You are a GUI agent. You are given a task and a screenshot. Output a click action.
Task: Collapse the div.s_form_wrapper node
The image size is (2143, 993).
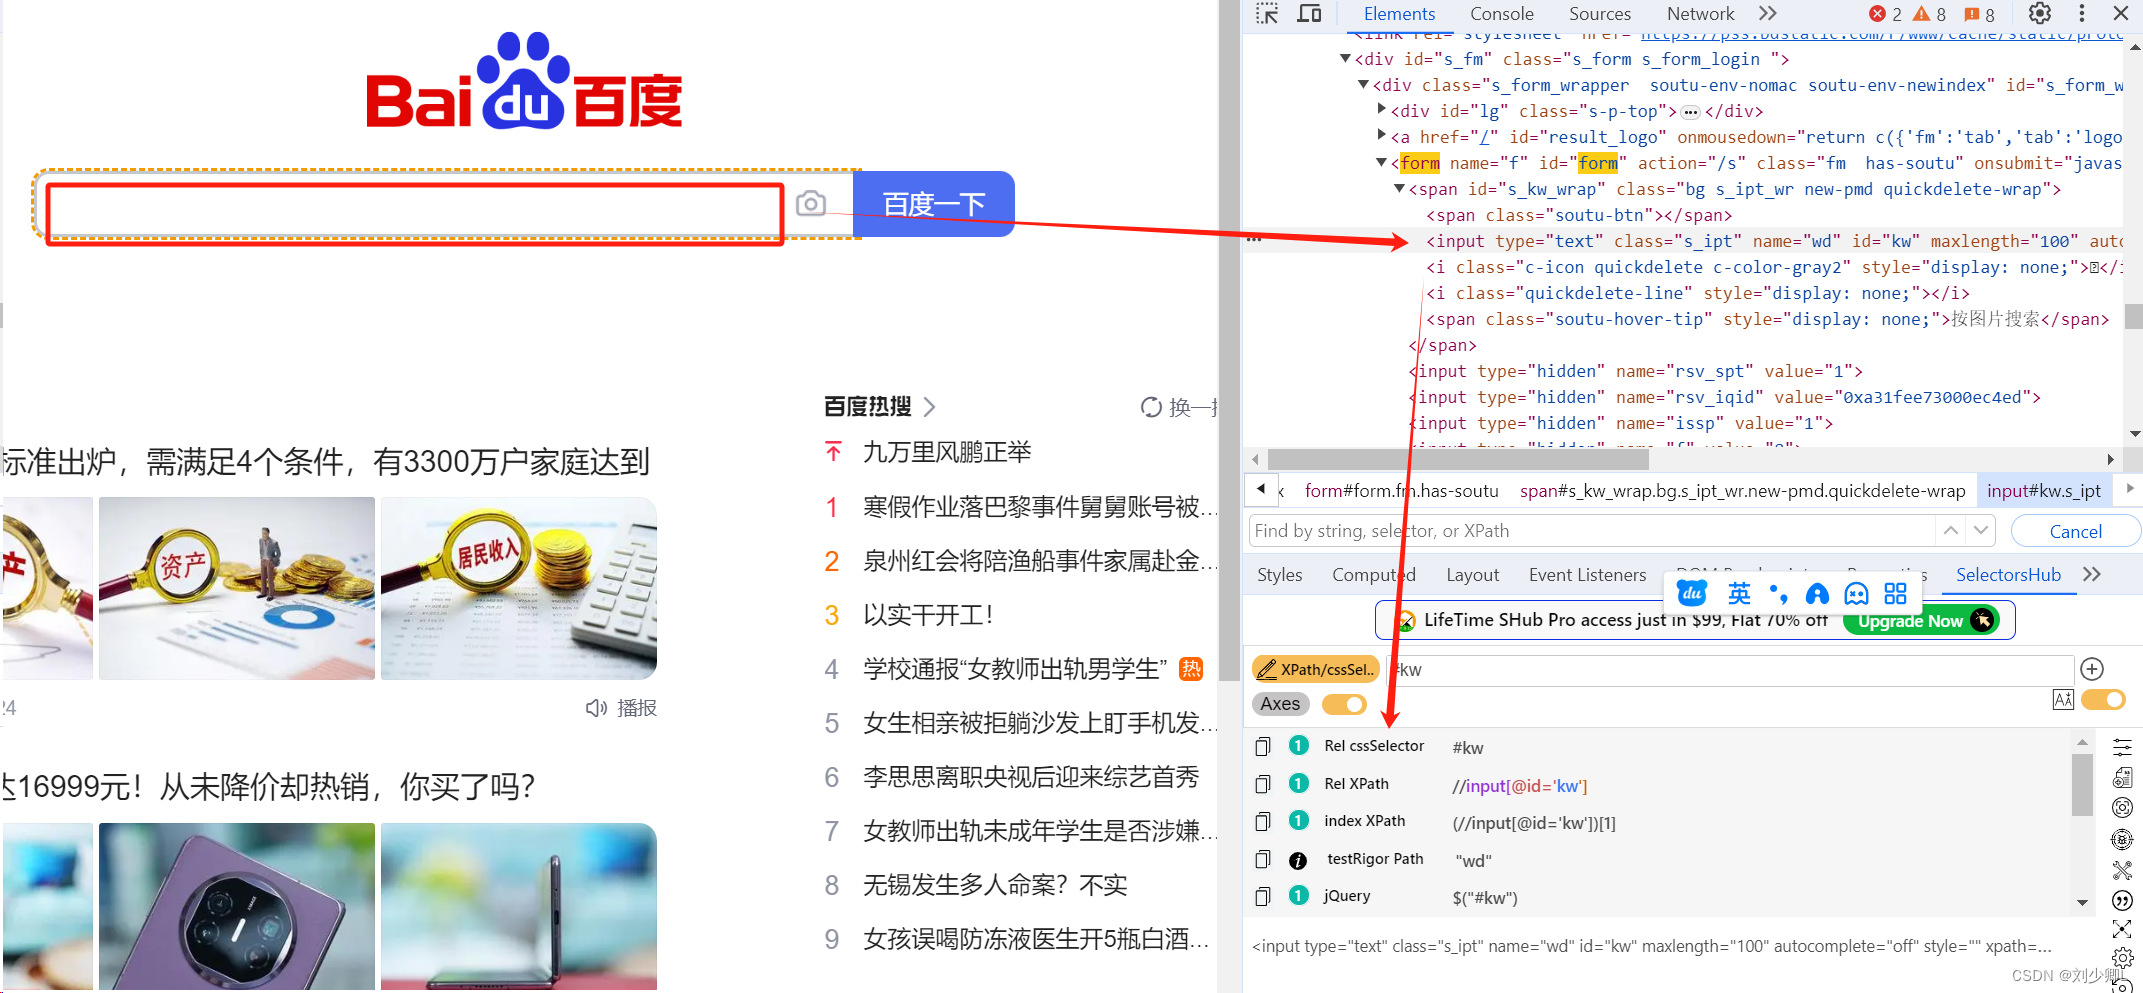point(1364,85)
